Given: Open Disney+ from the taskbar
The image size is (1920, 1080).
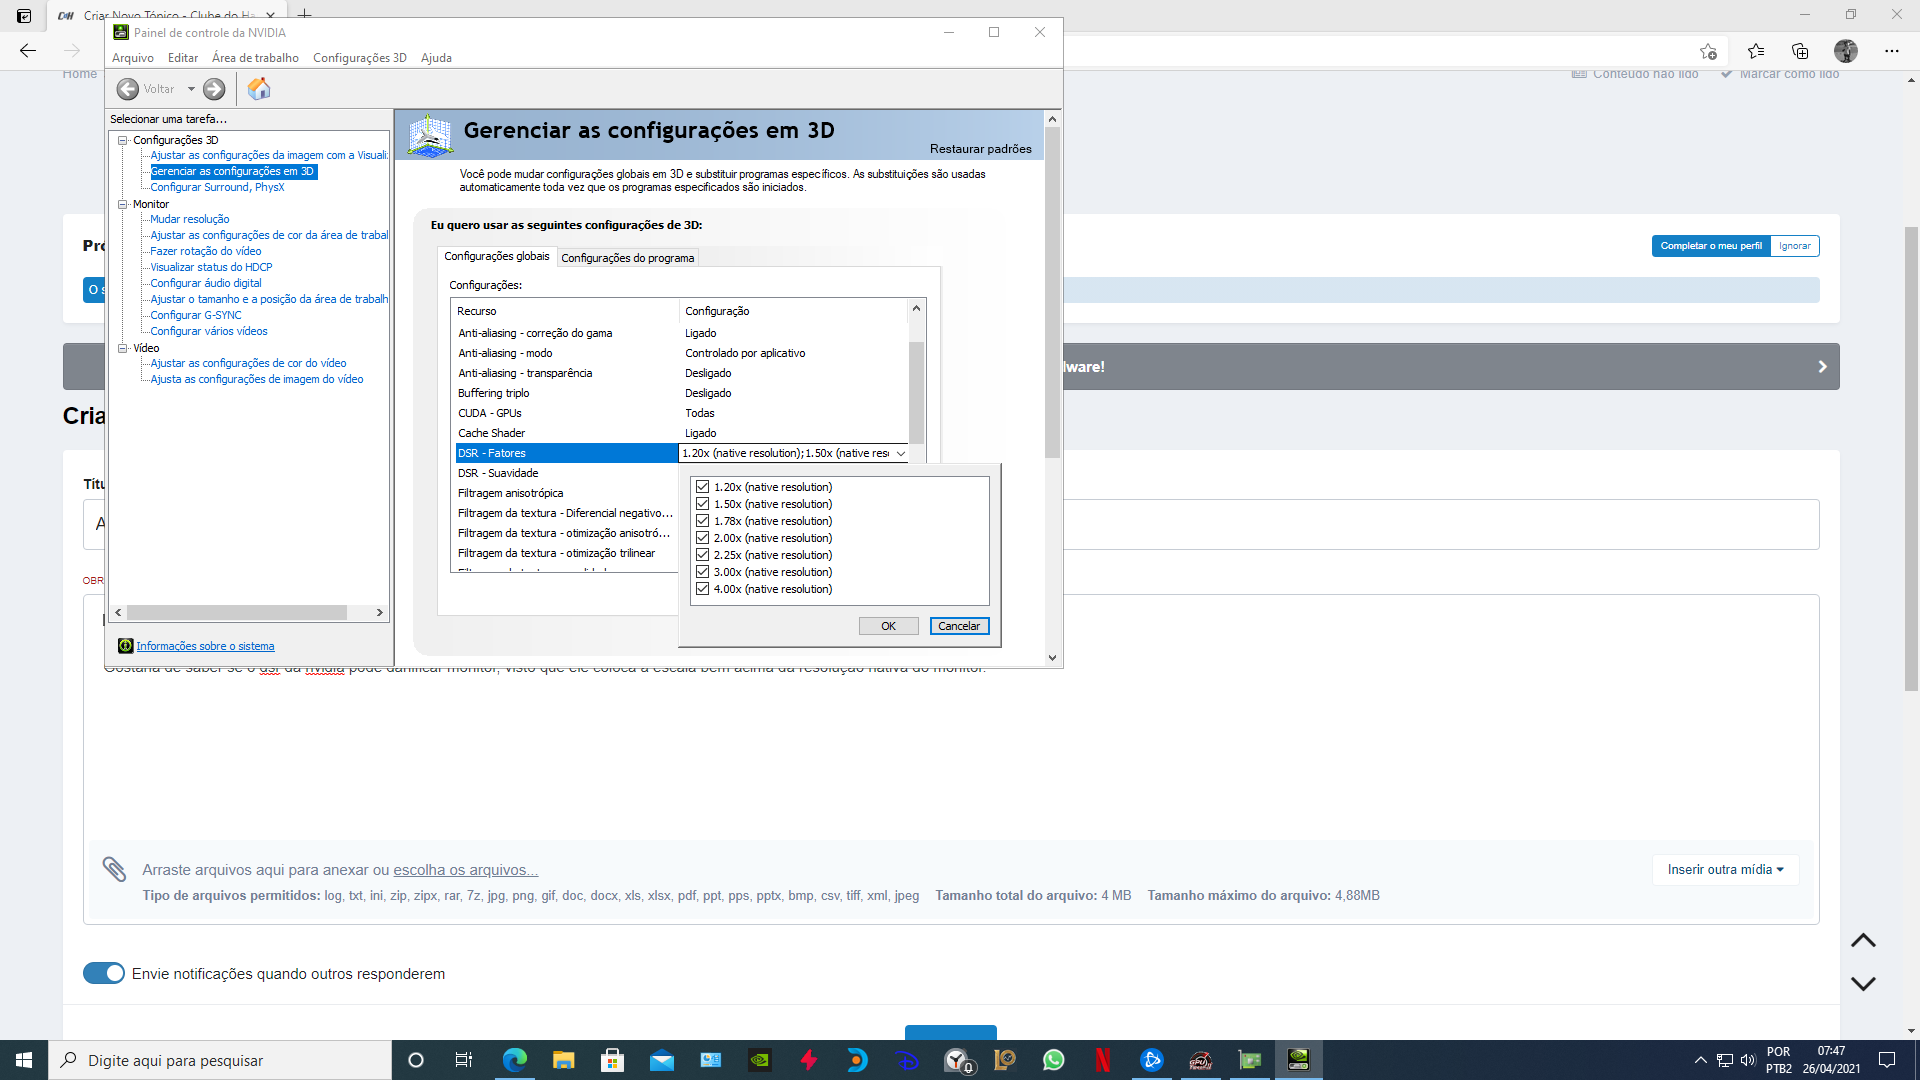Looking at the screenshot, I should tap(906, 1060).
